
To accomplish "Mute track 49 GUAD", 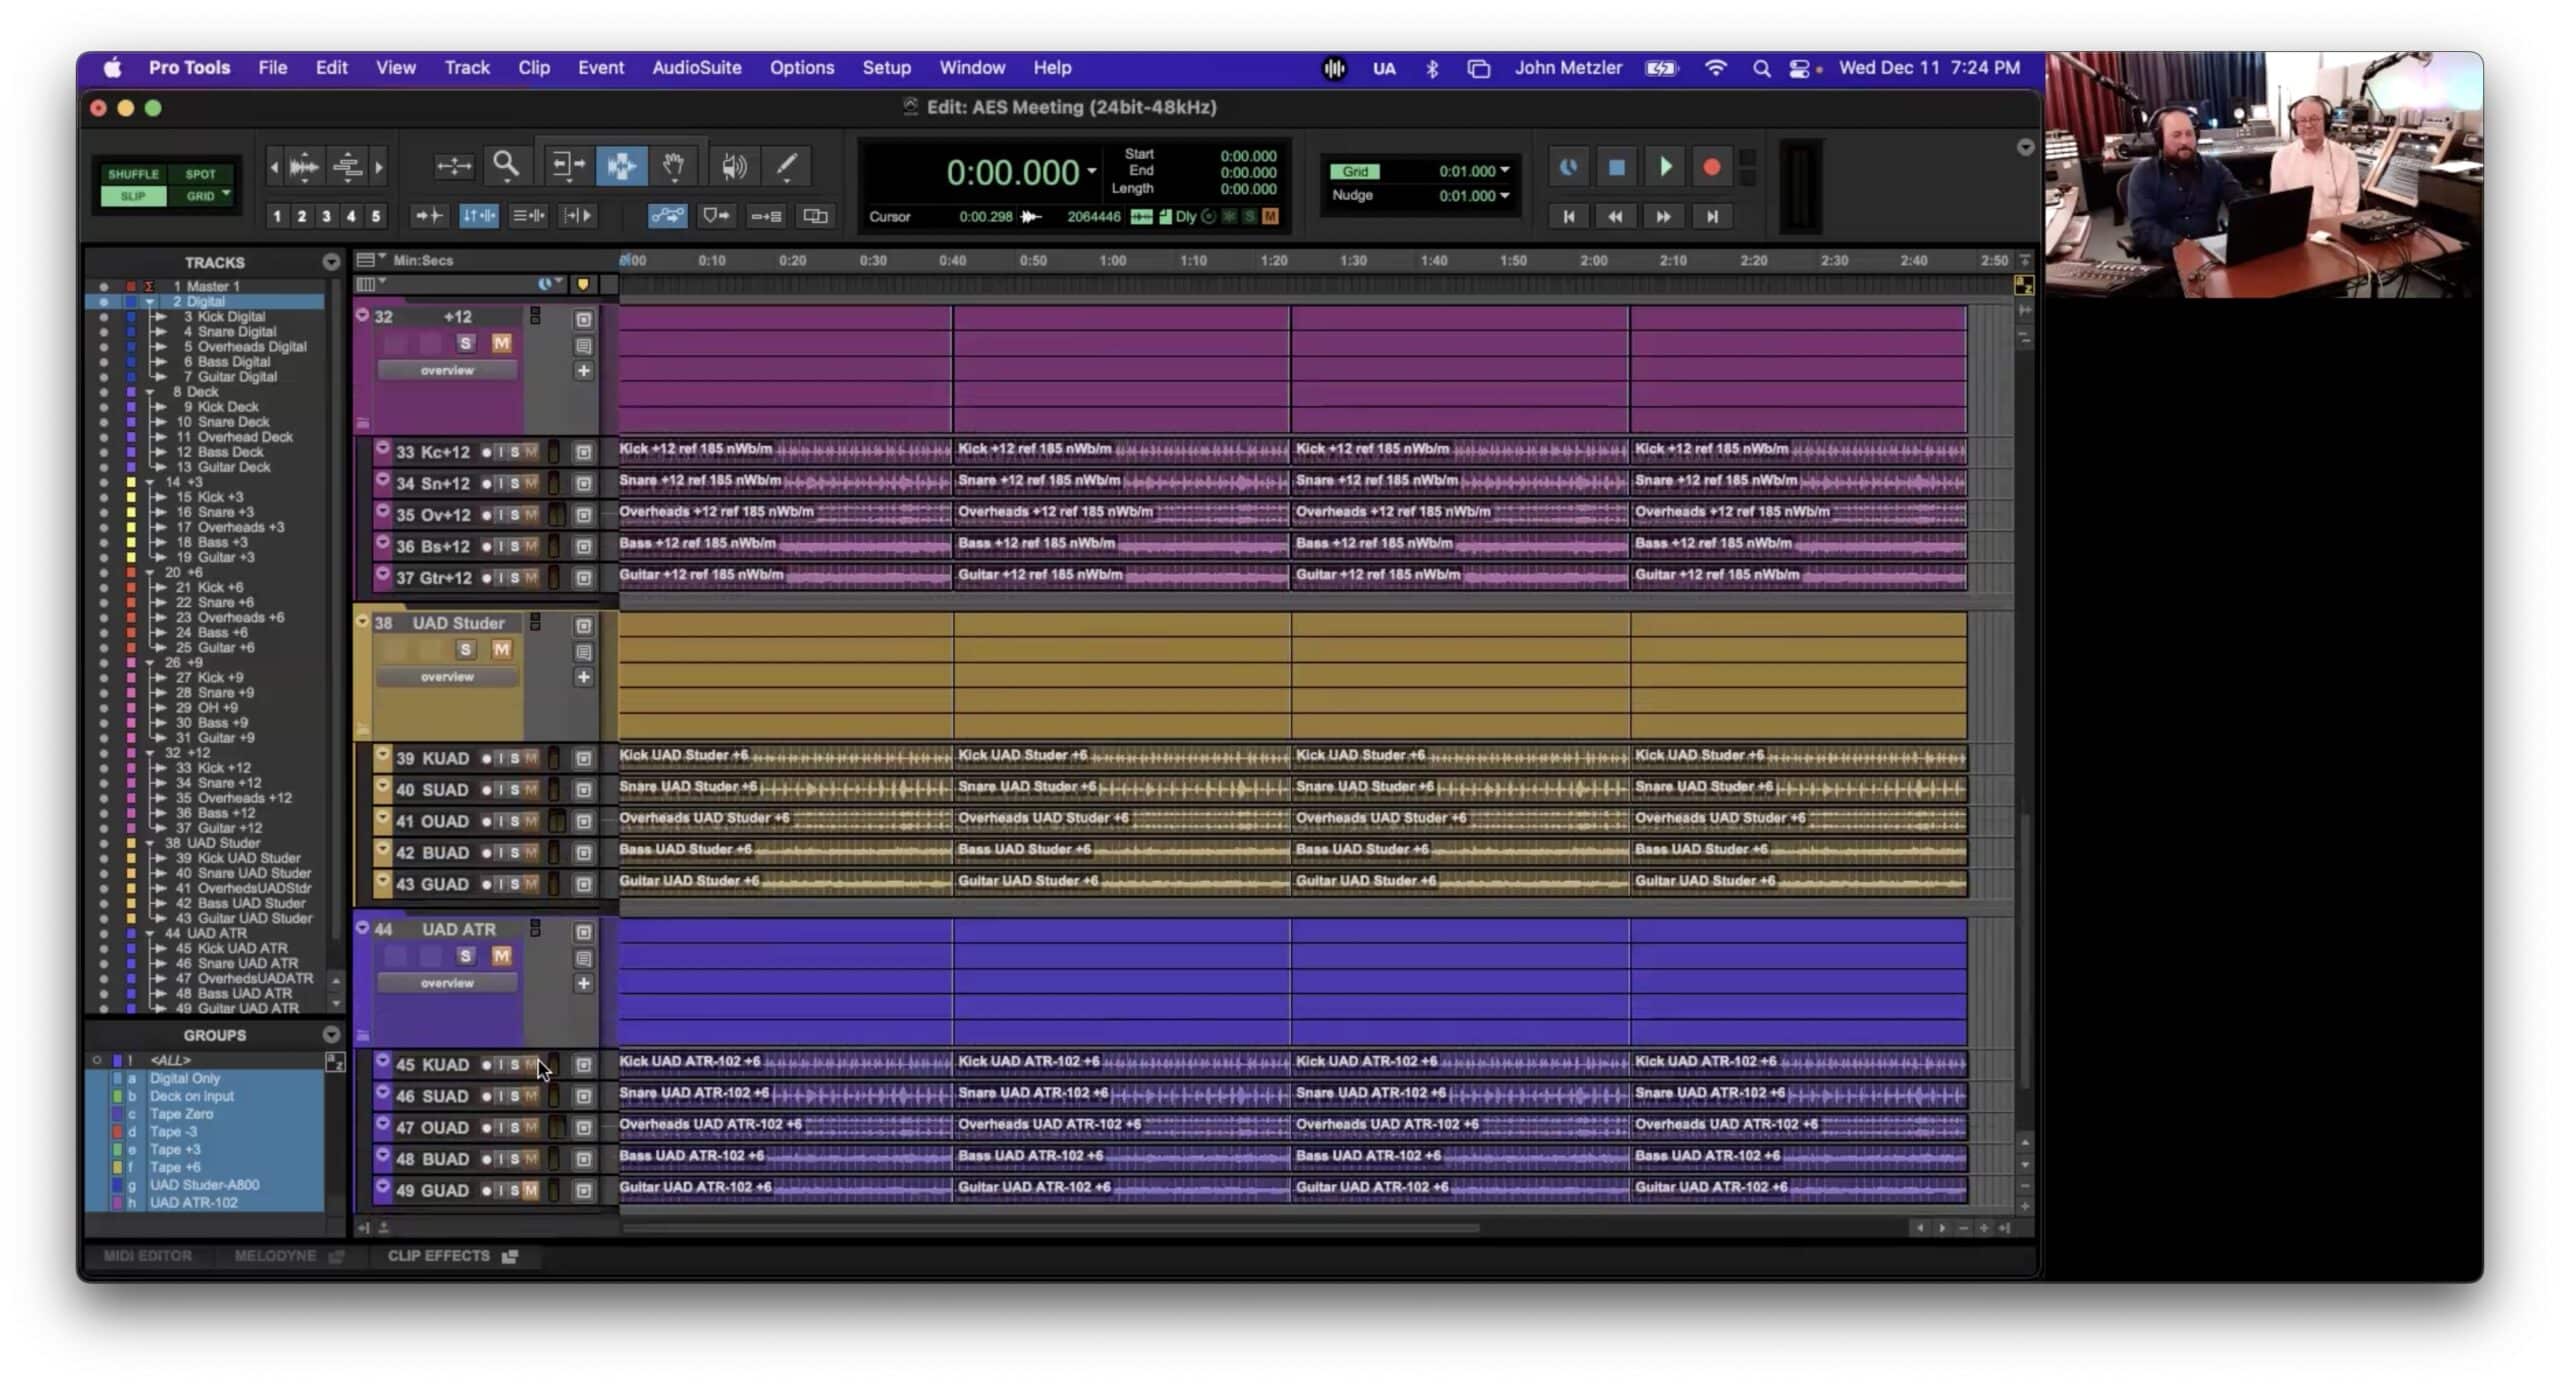I will click(x=530, y=1191).
